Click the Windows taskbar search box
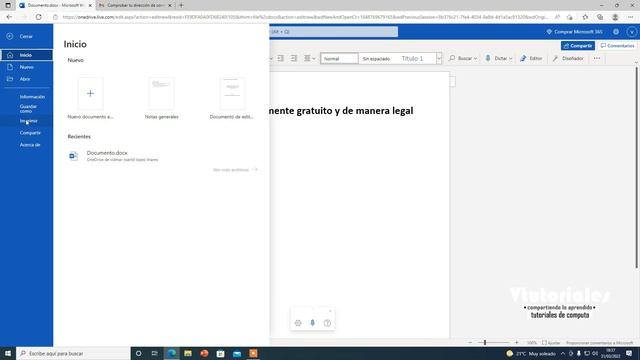The image size is (640, 360). [73, 353]
